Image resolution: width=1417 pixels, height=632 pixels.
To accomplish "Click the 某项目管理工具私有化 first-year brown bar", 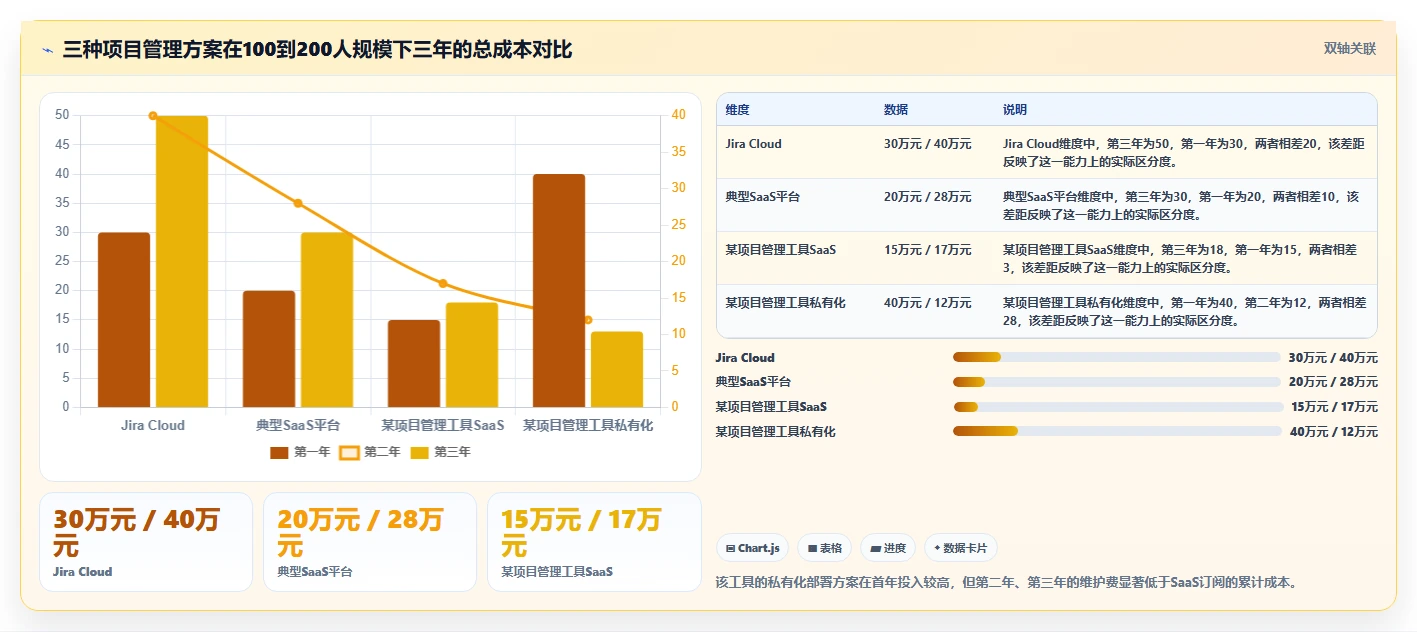I will [559, 291].
